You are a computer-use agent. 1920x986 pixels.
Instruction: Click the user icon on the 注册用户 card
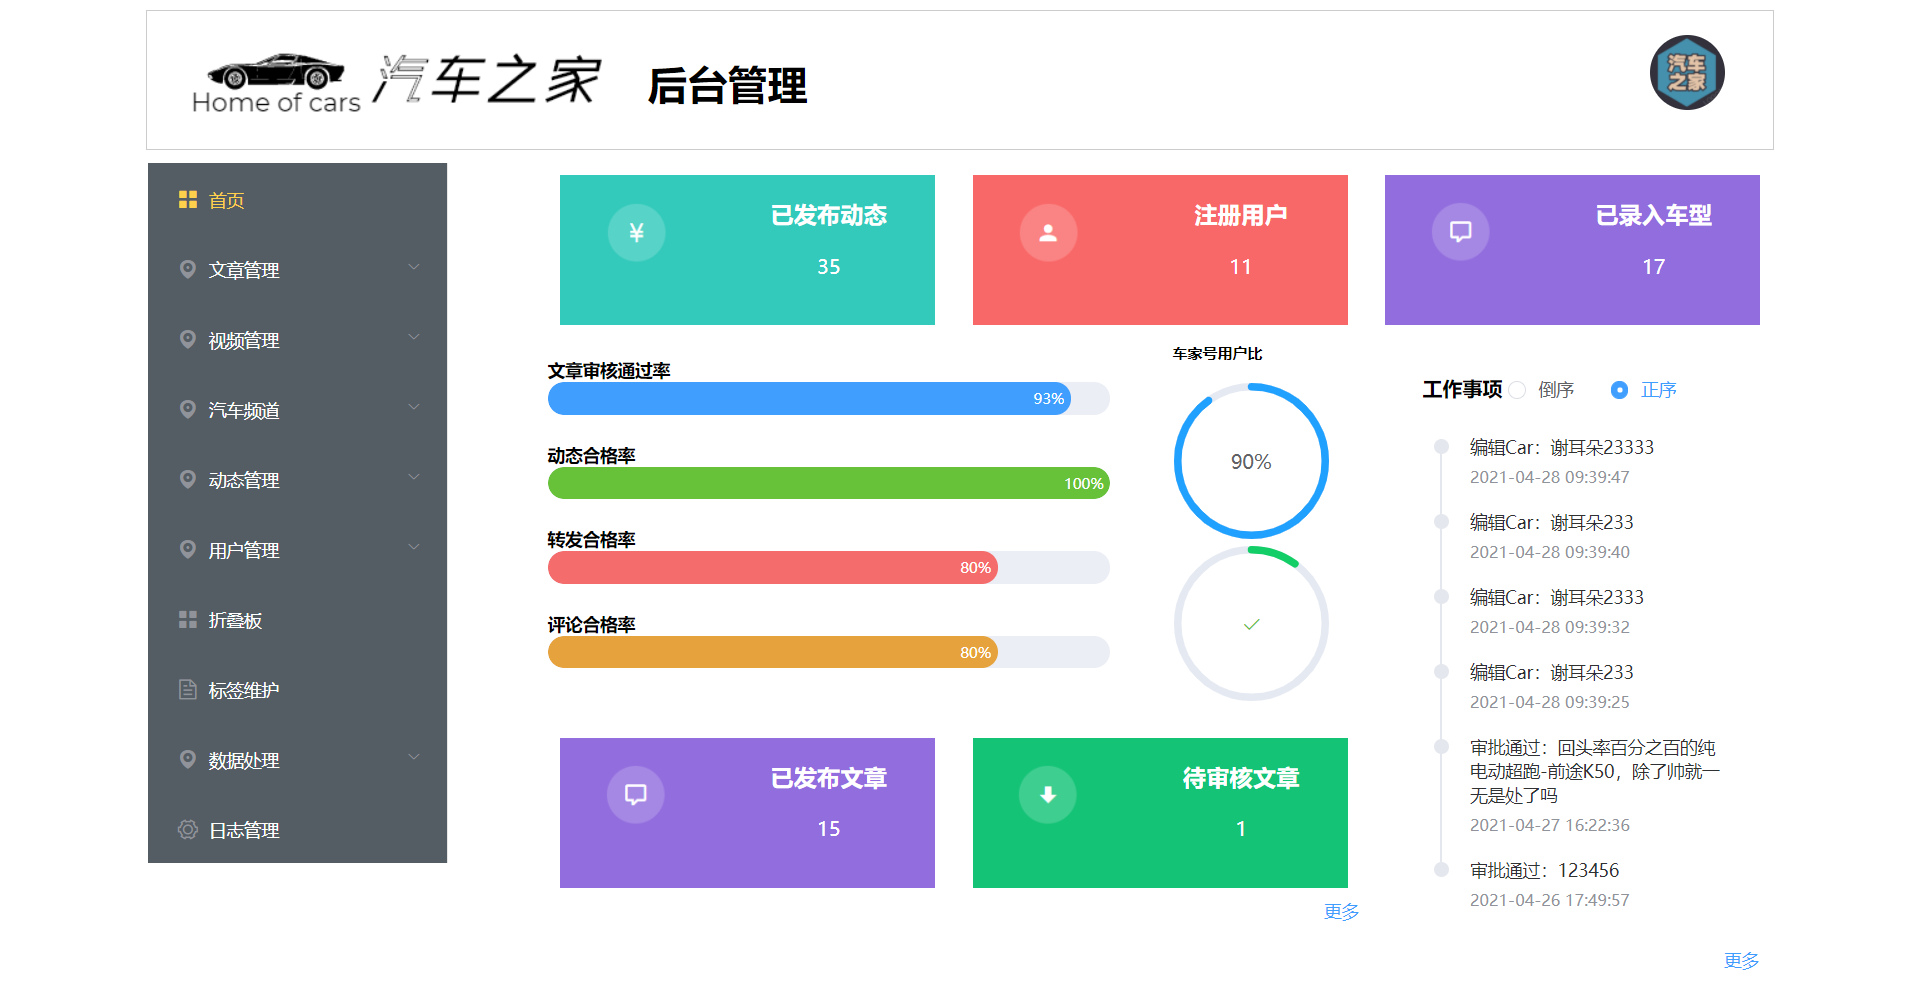coord(1048,232)
